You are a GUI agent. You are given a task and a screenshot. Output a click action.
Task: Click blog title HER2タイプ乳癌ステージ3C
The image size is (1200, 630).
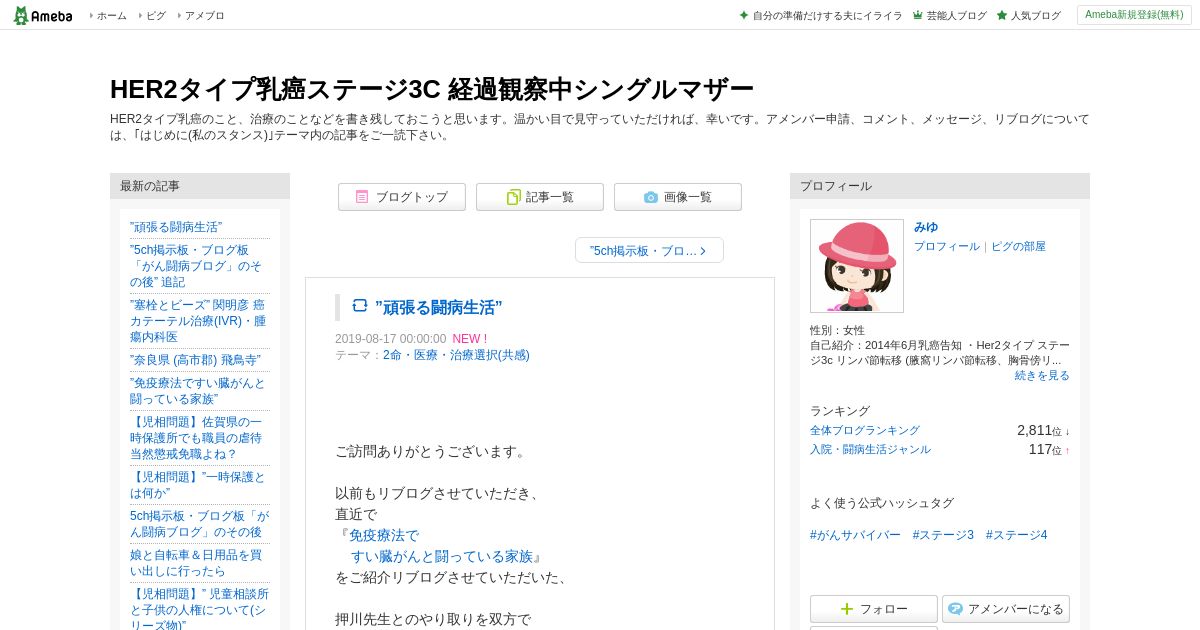pyautogui.click(x=432, y=89)
